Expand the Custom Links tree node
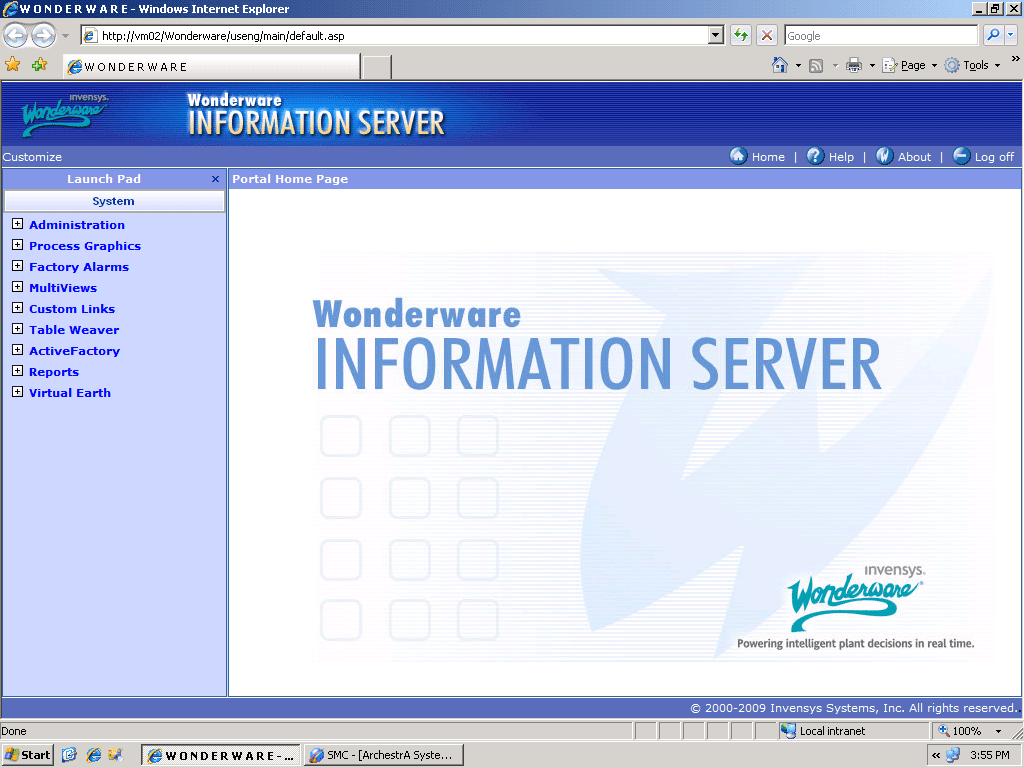Screen dimensions: 1024x768 [x=18, y=308]
